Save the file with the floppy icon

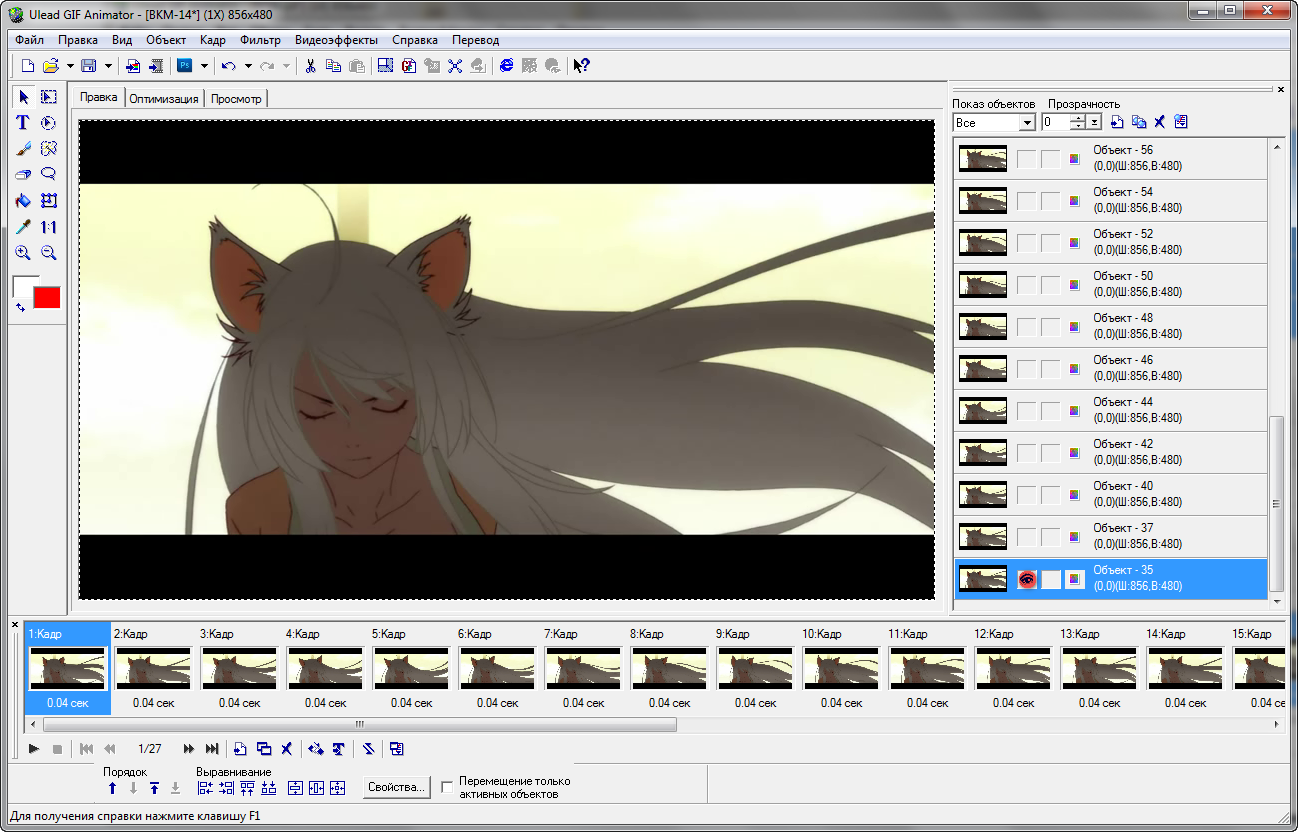(x=88, y=66)
